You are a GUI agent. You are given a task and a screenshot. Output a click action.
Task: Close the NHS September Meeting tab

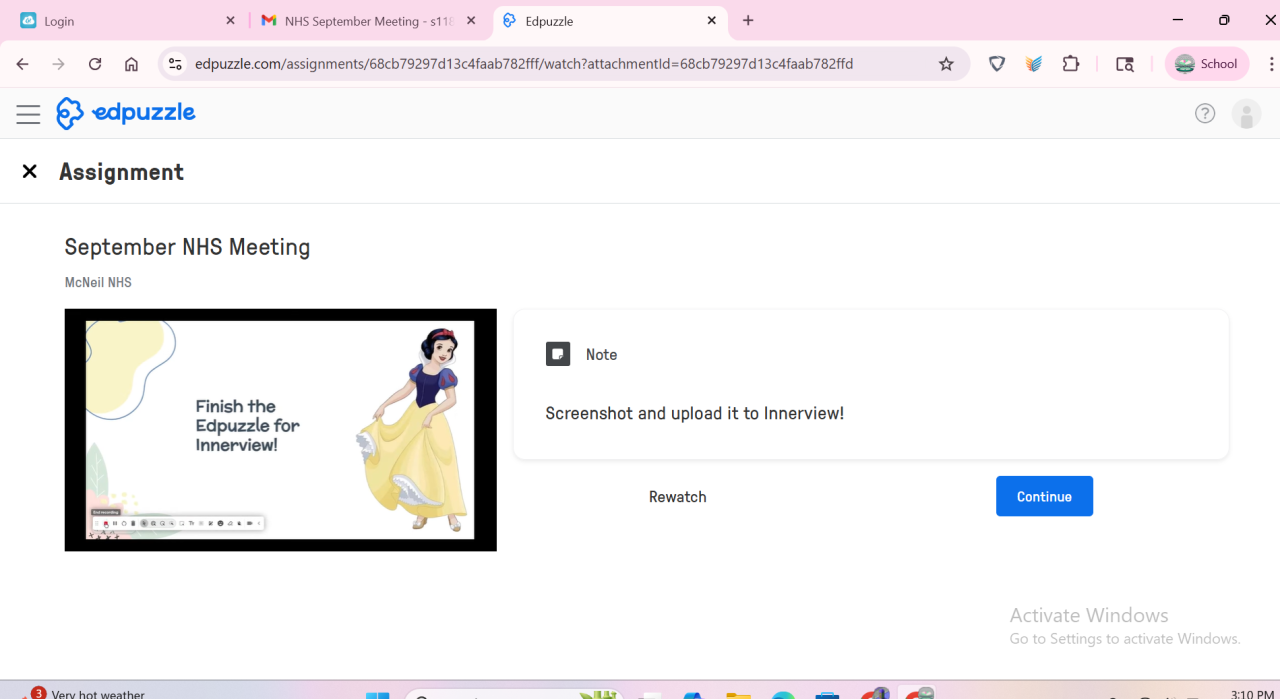click(471, 20)
